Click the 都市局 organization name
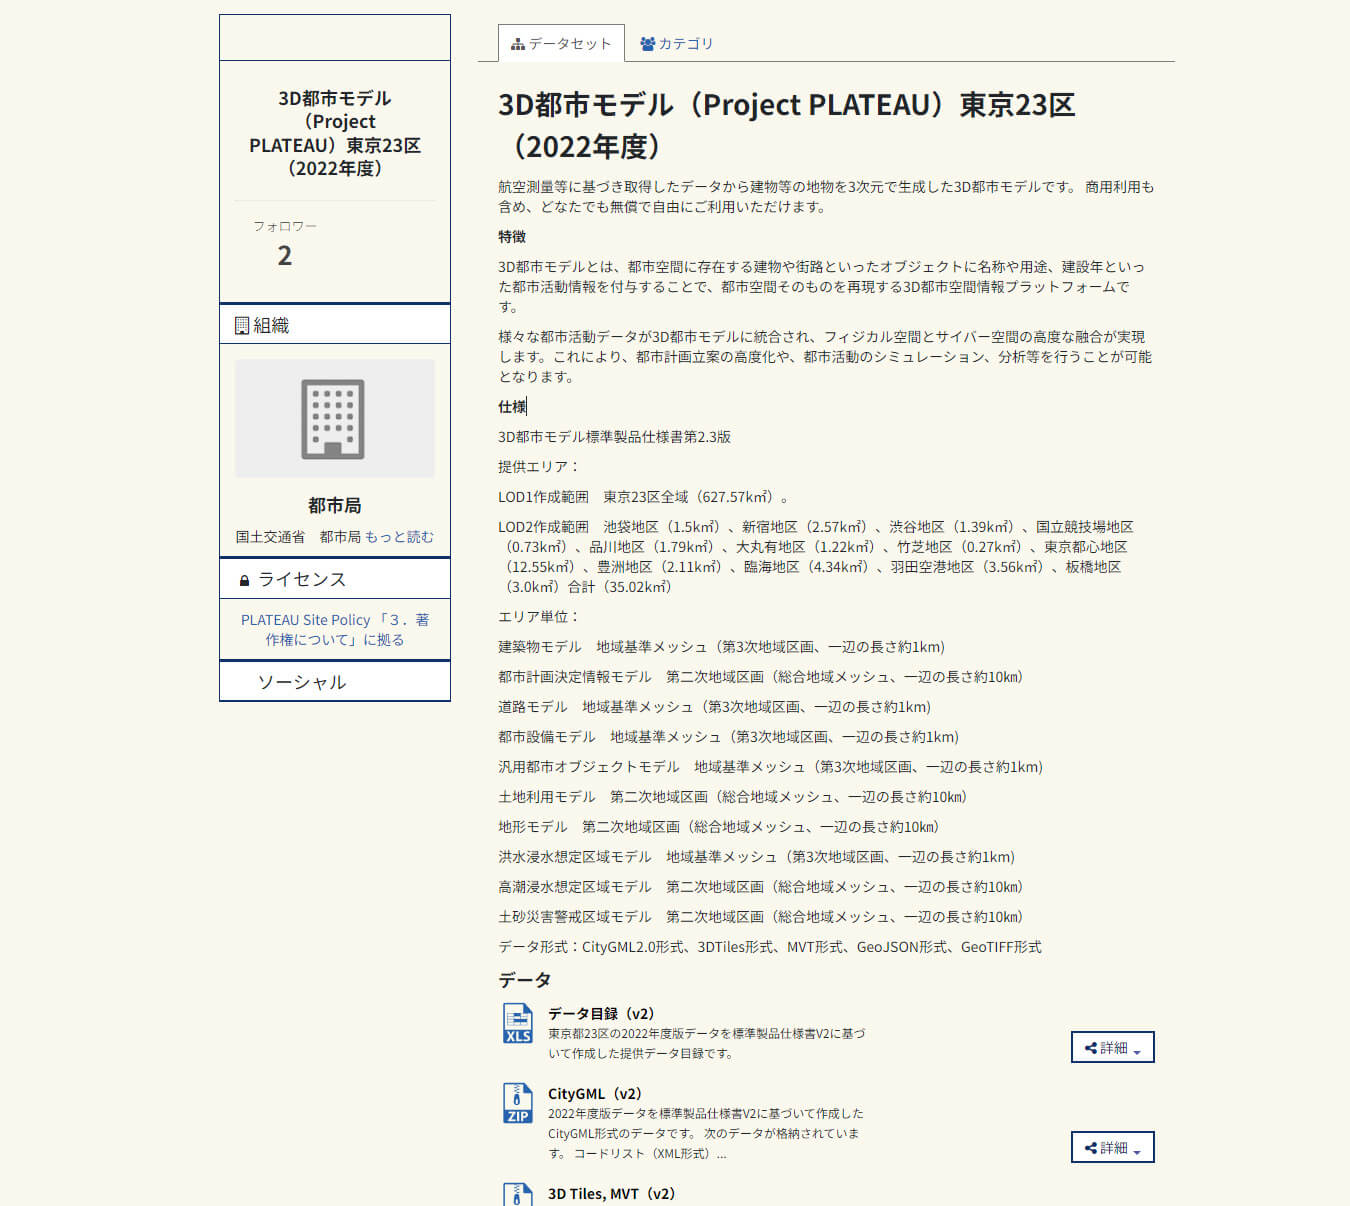 [x=335, y=505]
